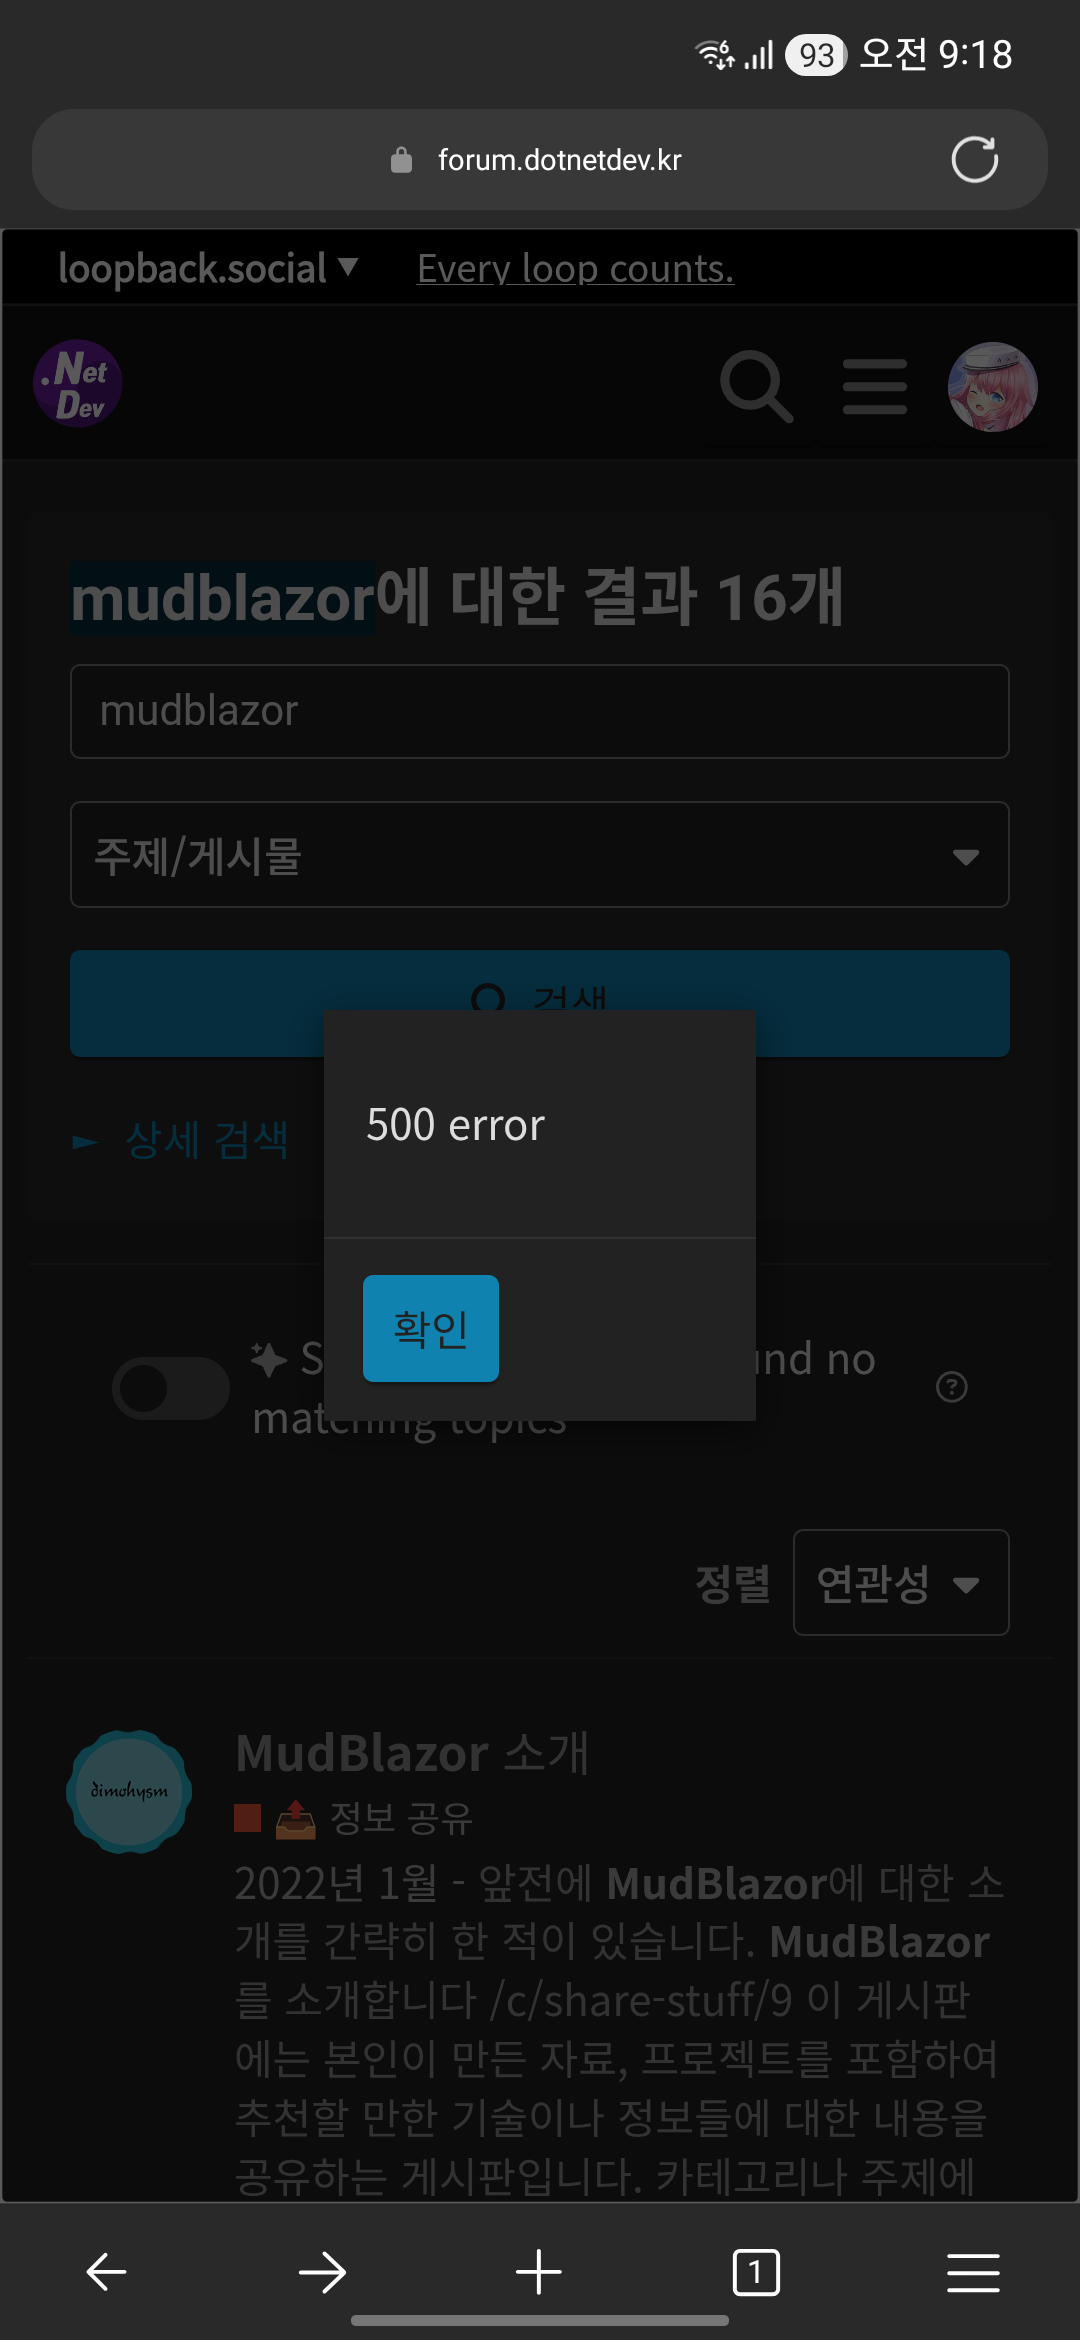Dismiss the 500 error dialog with 확인
Viewport: 1080px width, 2340px height.
point(431,1328)
